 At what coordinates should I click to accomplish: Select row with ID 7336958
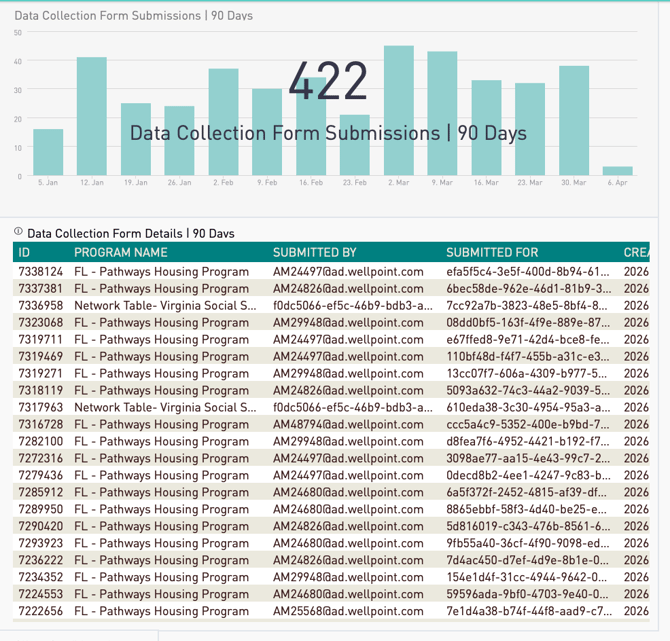(41, 305)
